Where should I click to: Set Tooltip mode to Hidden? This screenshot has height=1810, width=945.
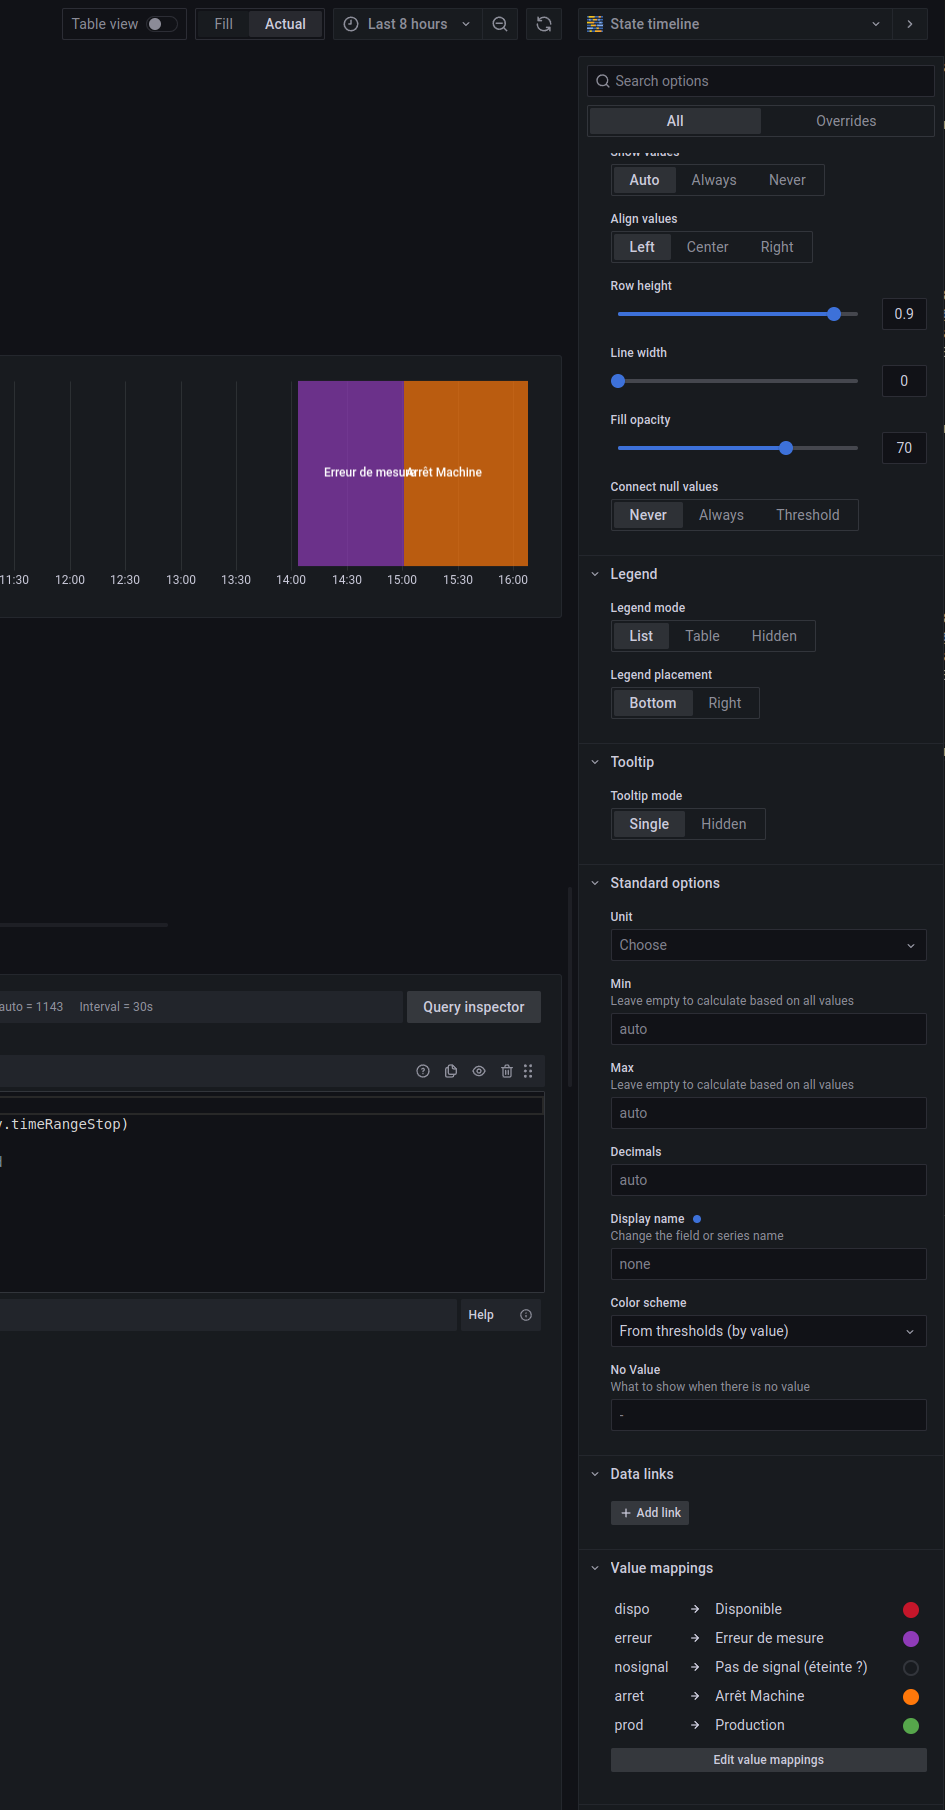coord(724,824)
